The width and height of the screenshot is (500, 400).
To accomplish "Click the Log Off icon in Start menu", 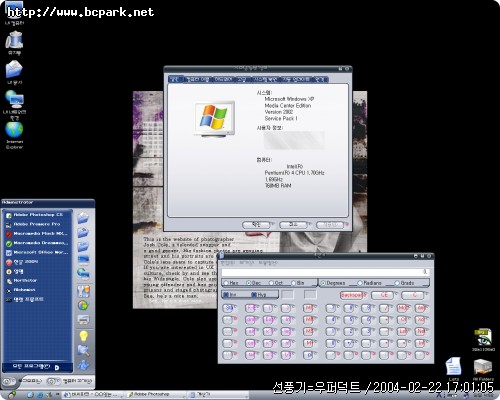I will (8, 381).
